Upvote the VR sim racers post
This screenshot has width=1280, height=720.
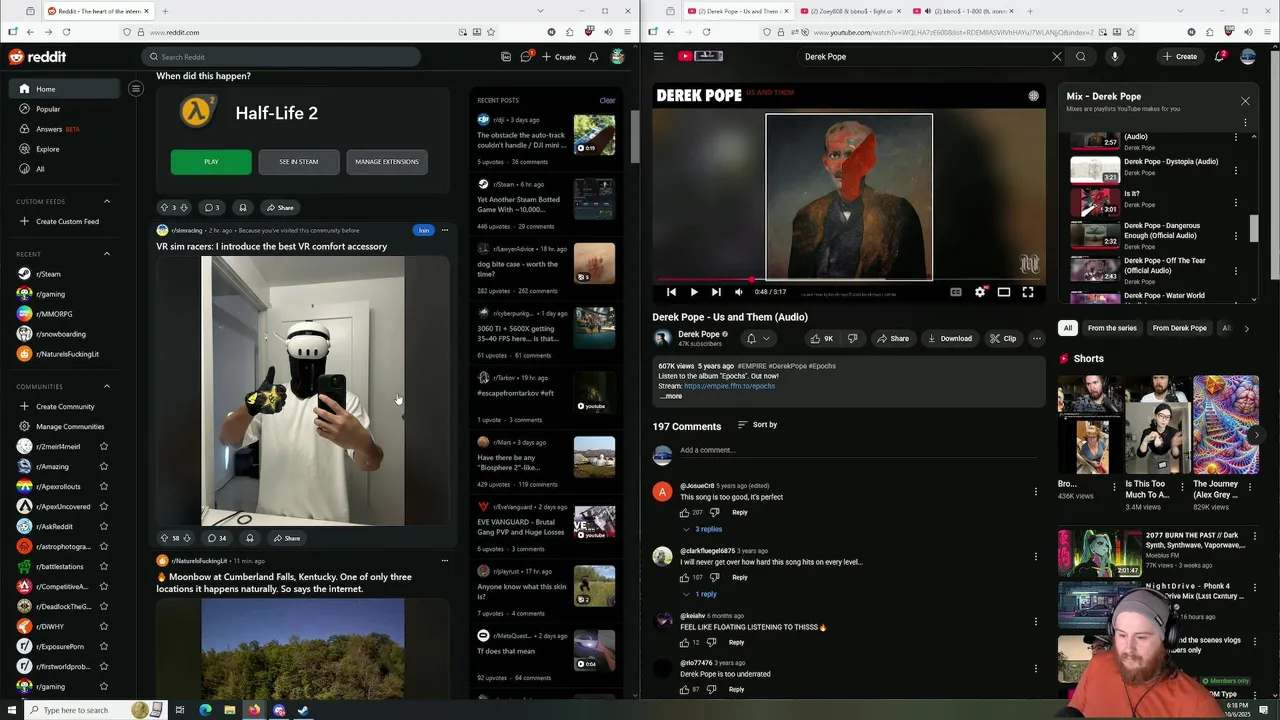pyautogui.click(x=164, y=538)
